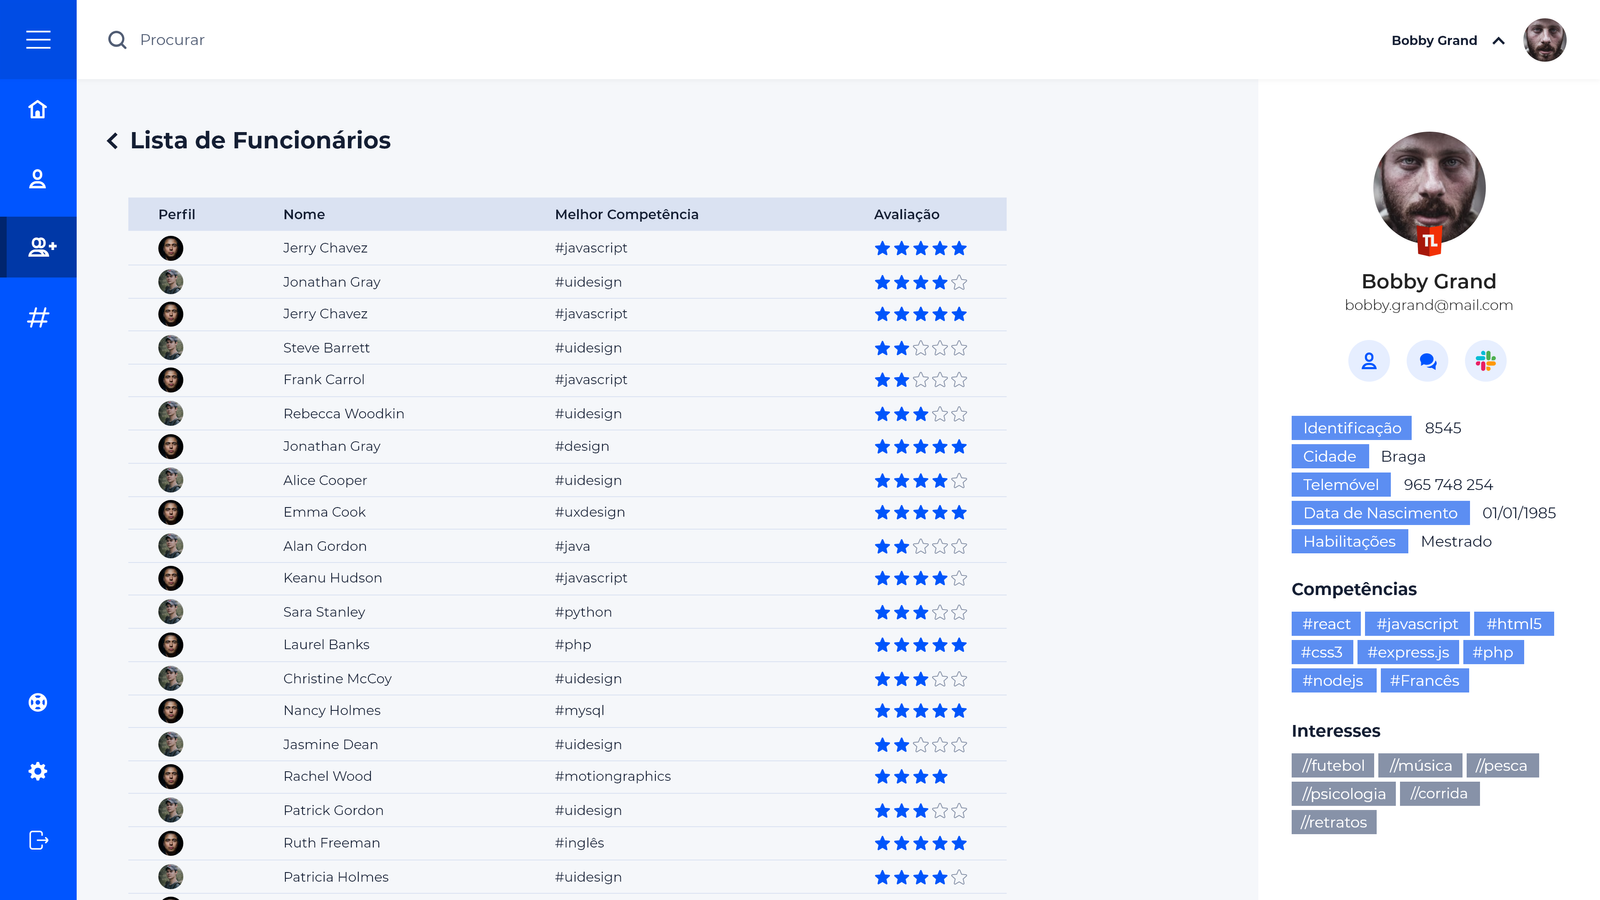Open the hashtag skills sidebar icon
The image size is (1600, 900).
tap(38, 318)
